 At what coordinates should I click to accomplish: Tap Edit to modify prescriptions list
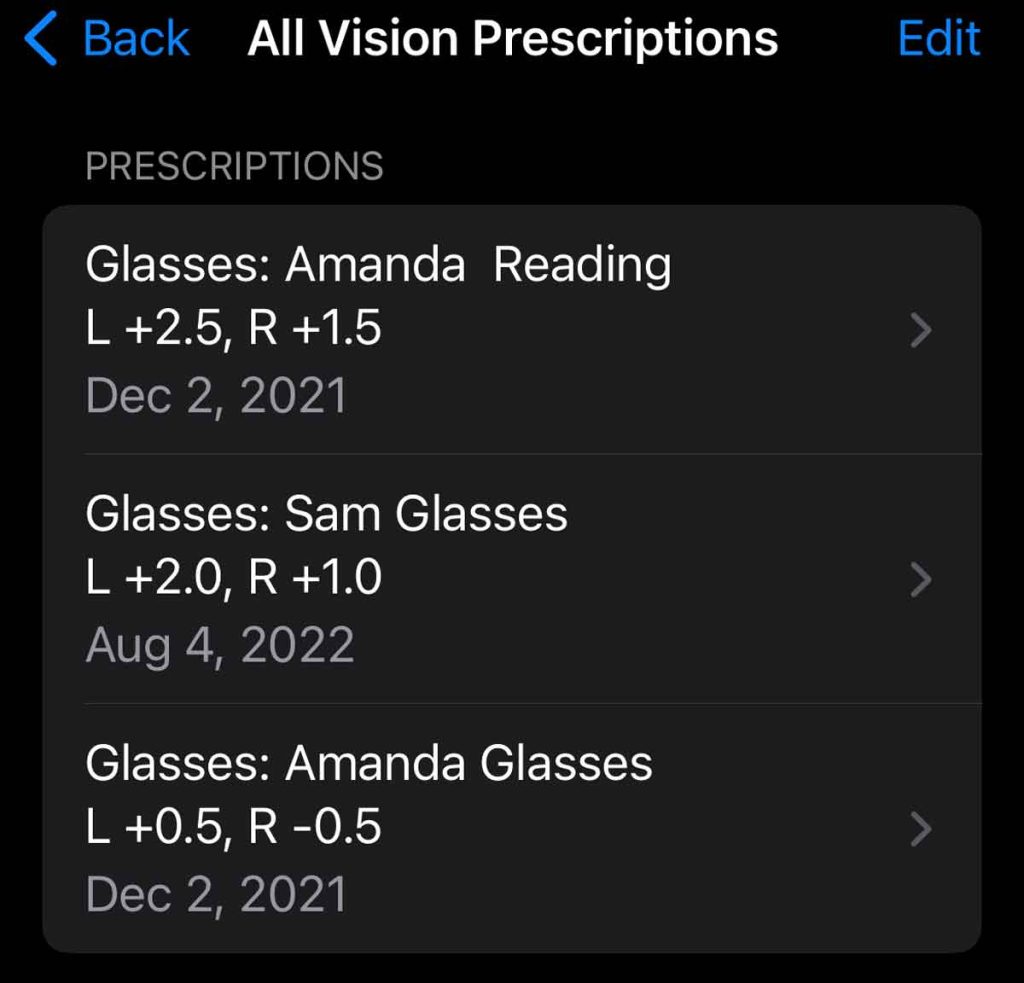pyautogui.click(x=938, y=40)
